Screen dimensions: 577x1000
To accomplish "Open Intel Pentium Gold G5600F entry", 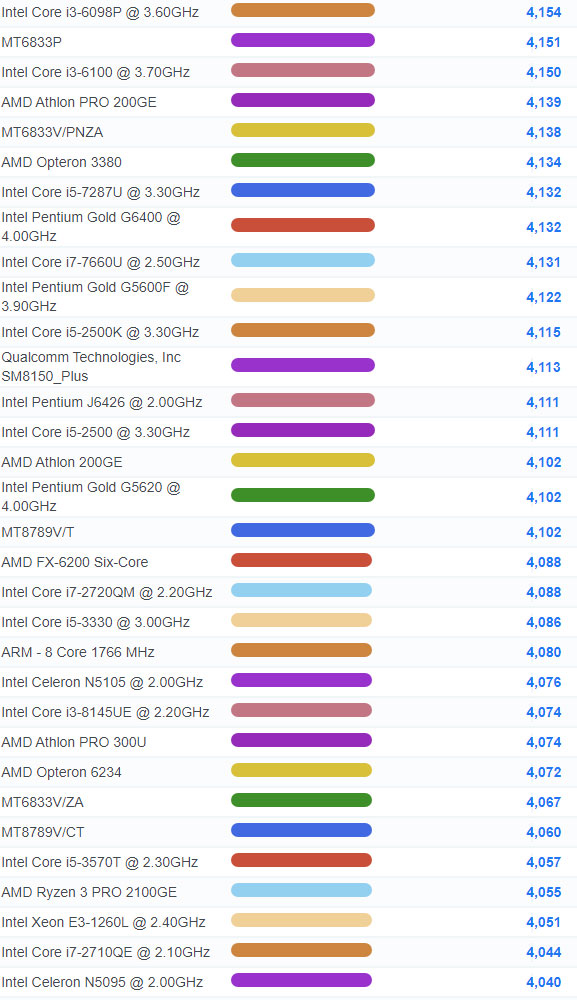I will click(x=96, y=297).
